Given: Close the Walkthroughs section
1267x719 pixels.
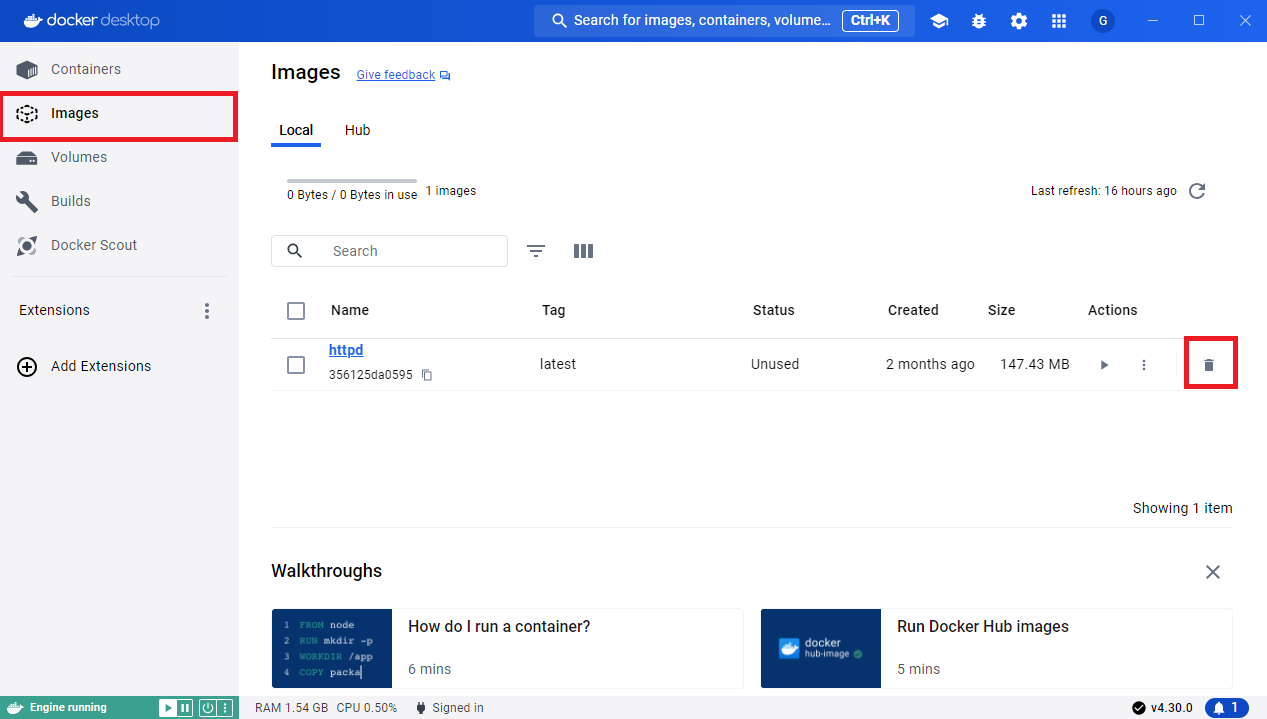Looking at the screenshot, I should pos(1213,572).
